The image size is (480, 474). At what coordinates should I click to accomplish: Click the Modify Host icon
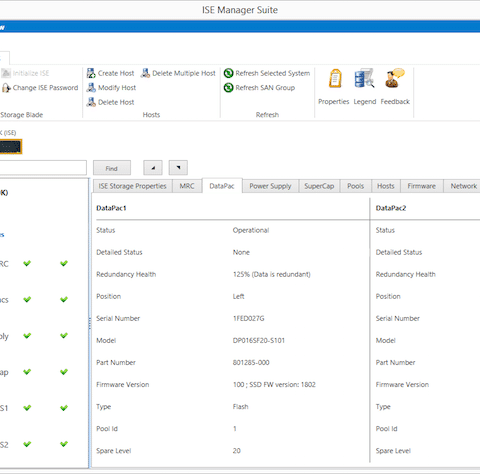coord(91,87)
